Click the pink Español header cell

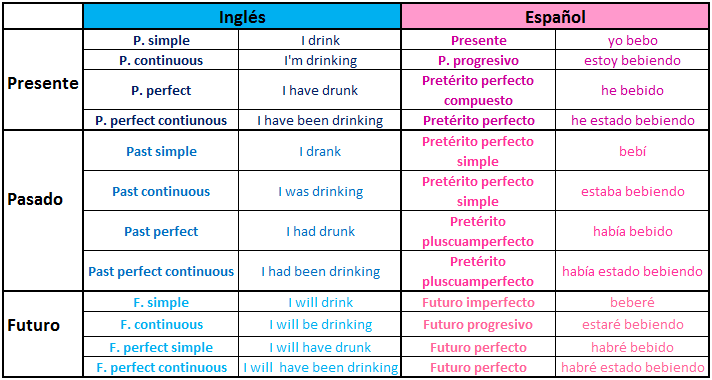point(555,17)
